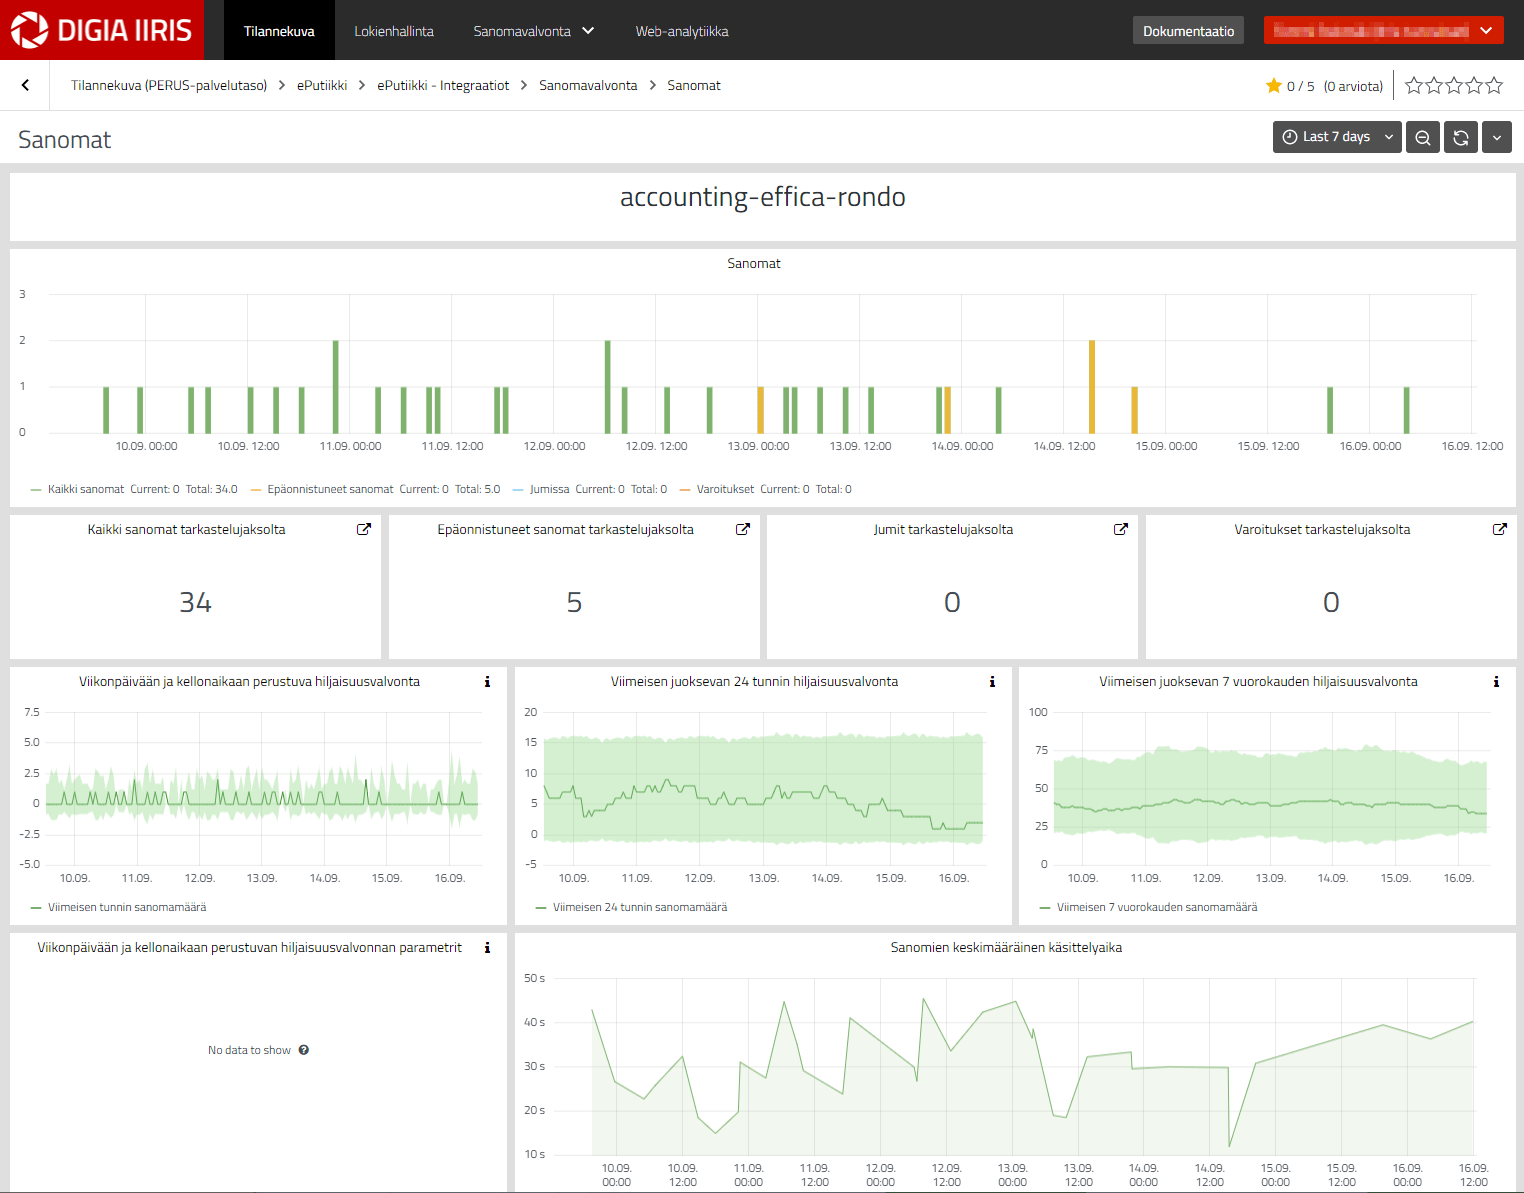Rate one star
This screenshot has height=1193, width=1524.
(x=1414, y=85)
